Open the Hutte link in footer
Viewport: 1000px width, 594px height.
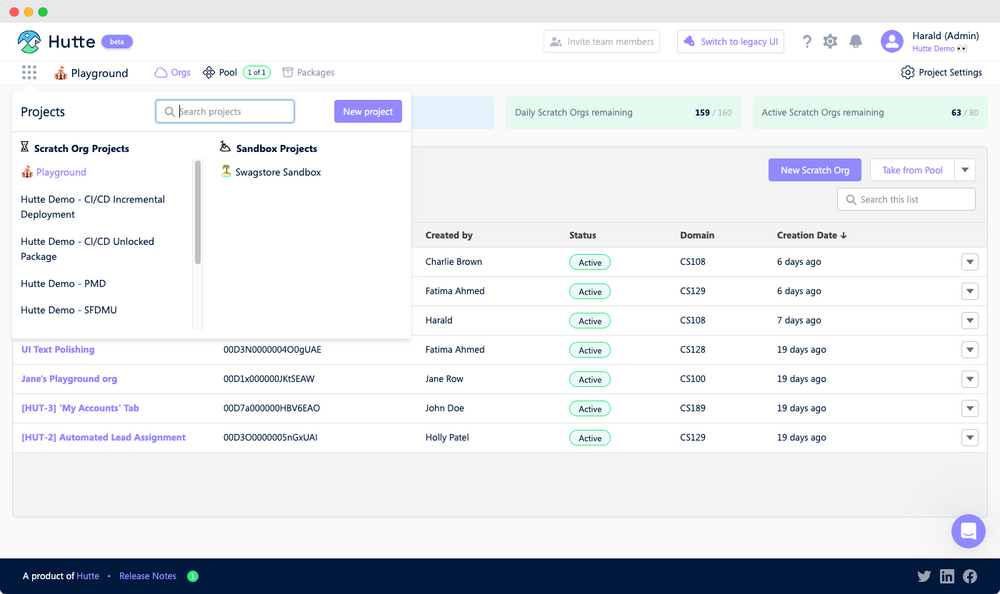(88, 576)
